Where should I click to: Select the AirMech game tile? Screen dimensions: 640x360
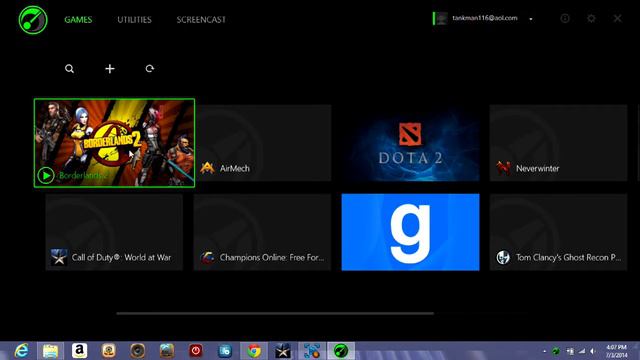tap(262, 143)
